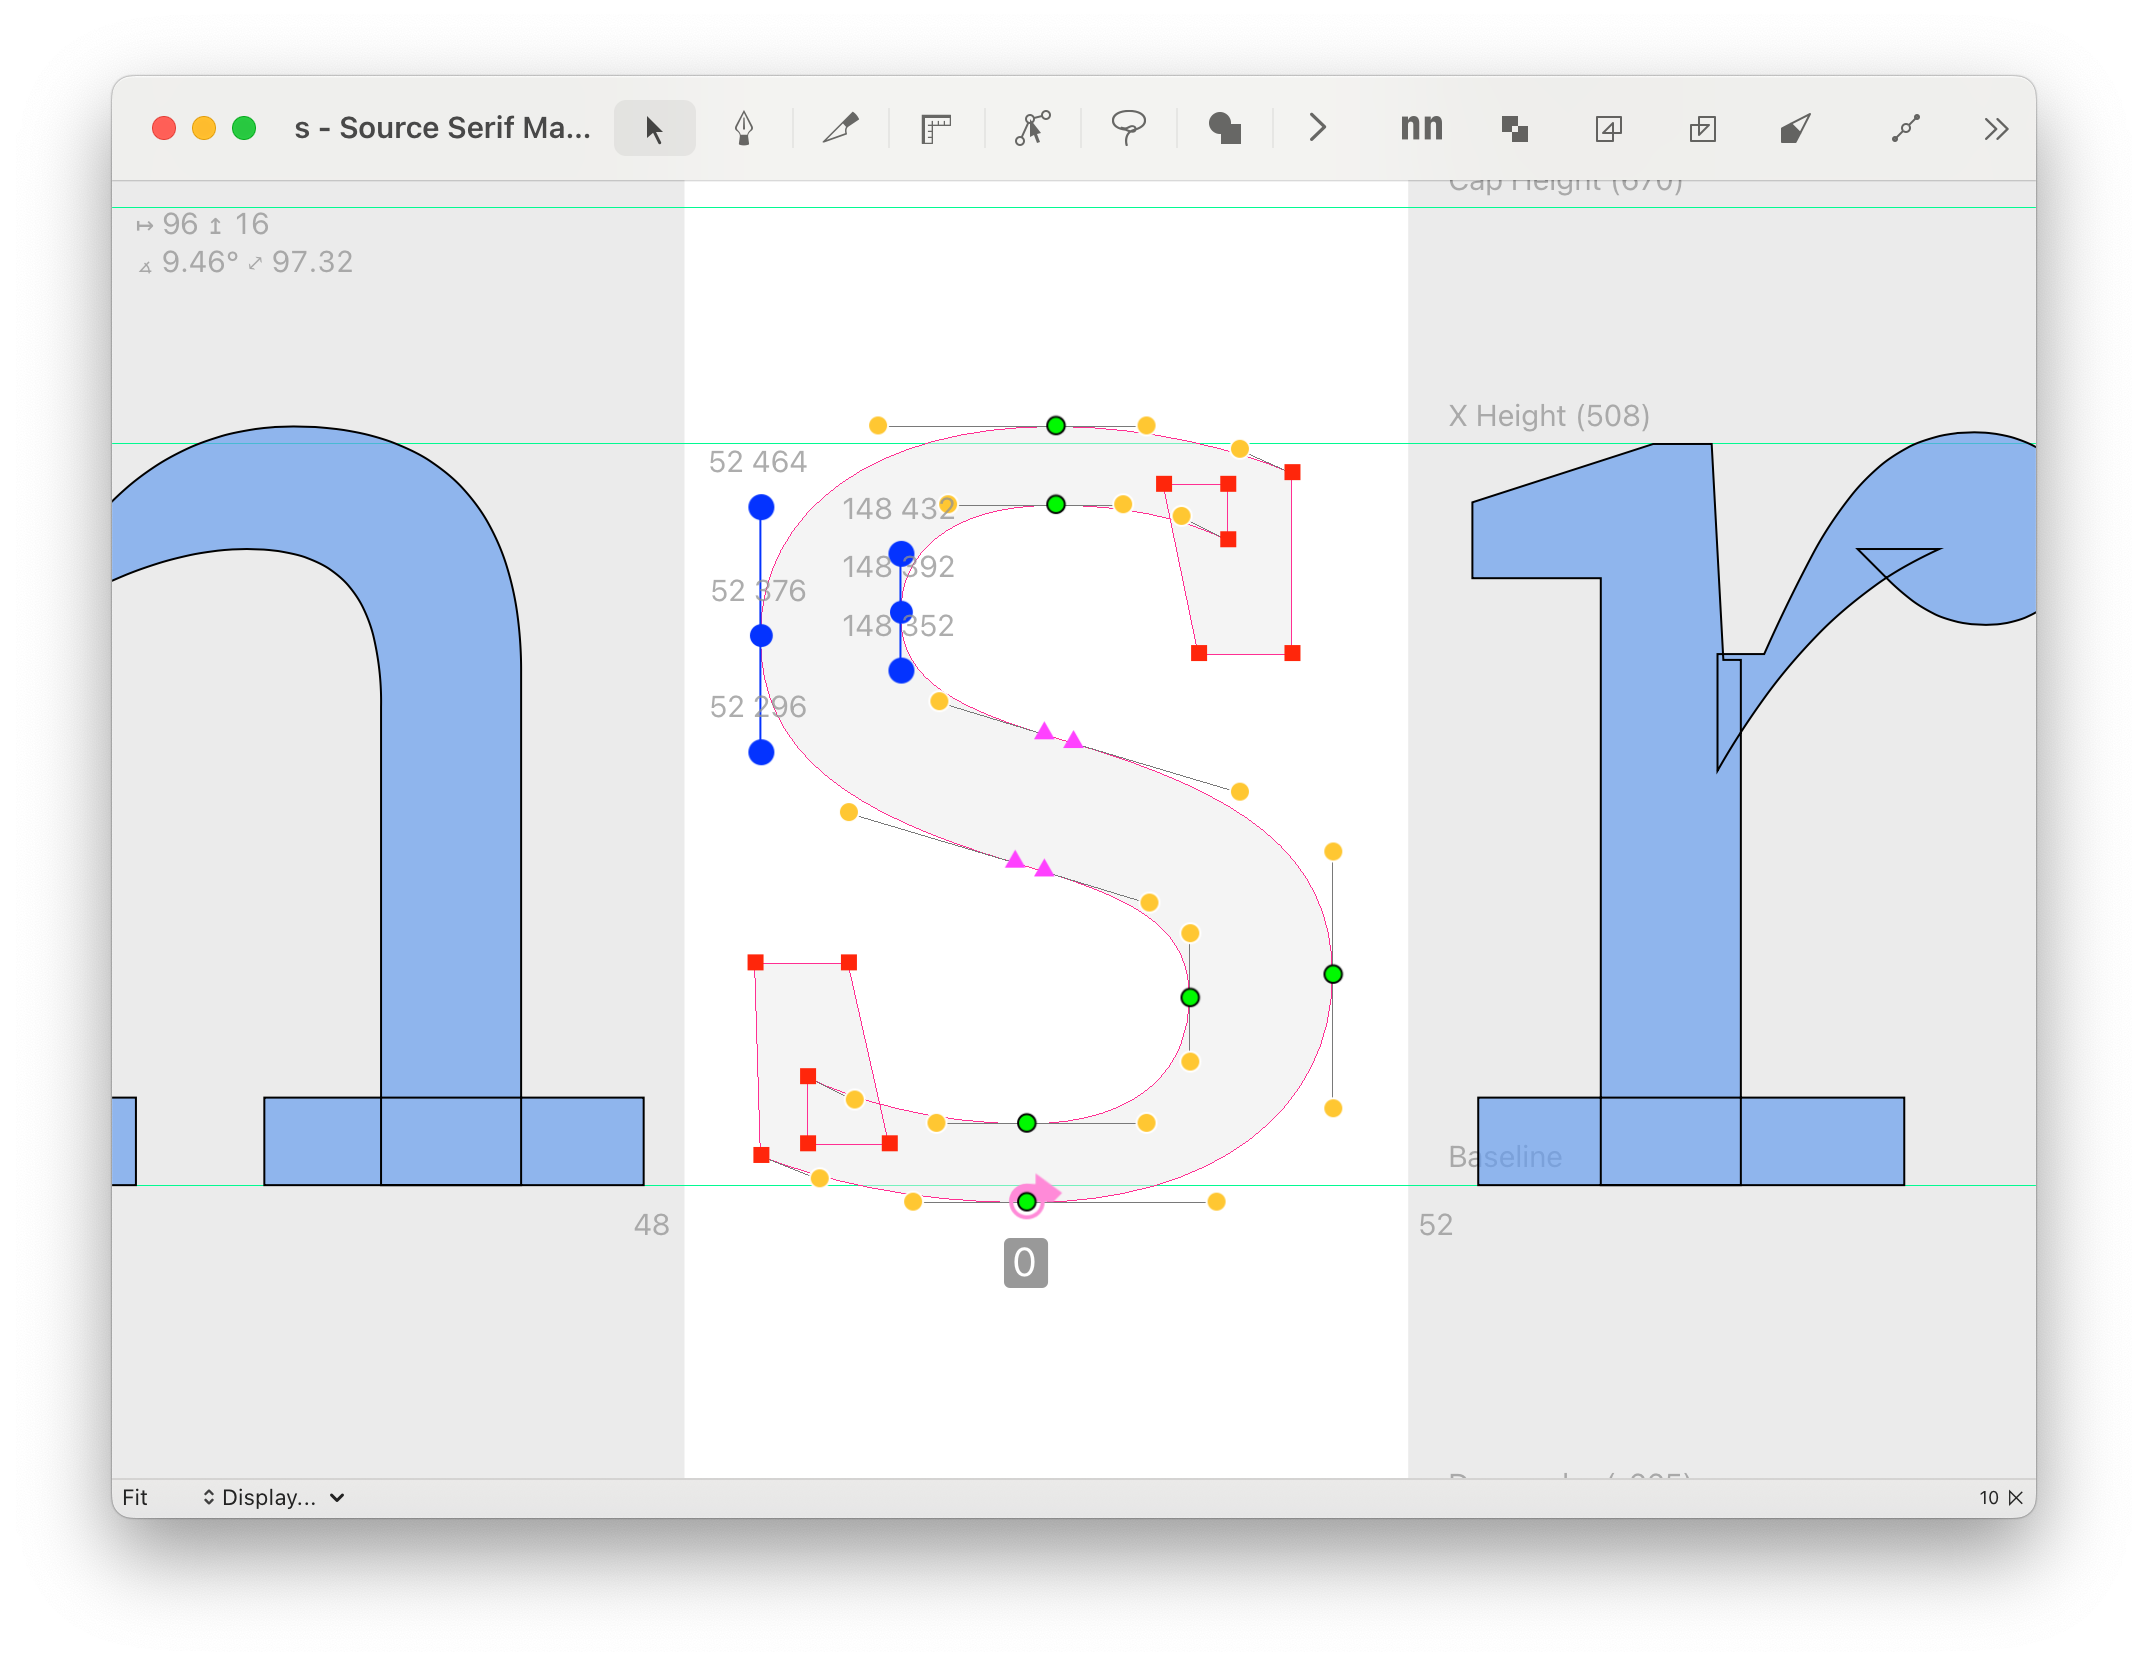The height and width of the screenshot is (1666, 2148).
Task: Select the Lasso selection tool
Action: click(1128, 129)
